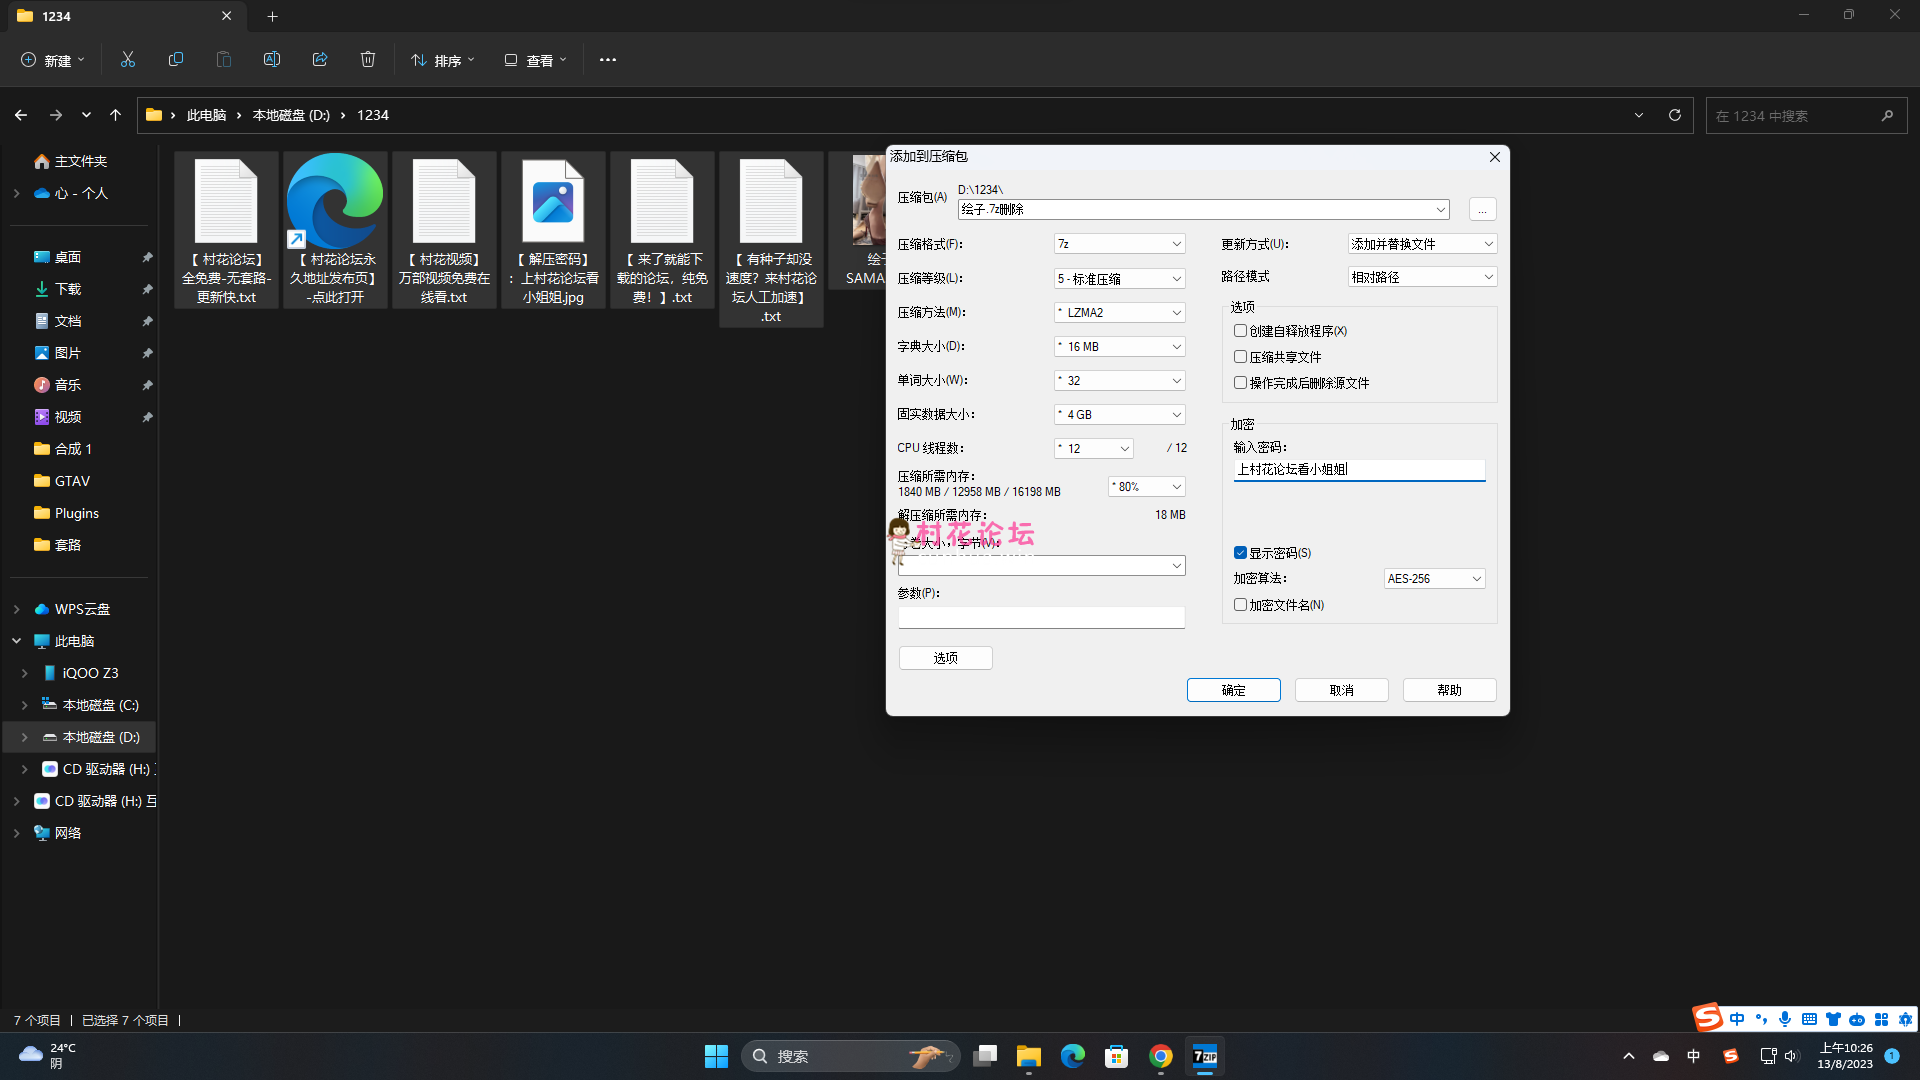
Task: Switch to the 1234 Explorer tab
Action: 125,16
